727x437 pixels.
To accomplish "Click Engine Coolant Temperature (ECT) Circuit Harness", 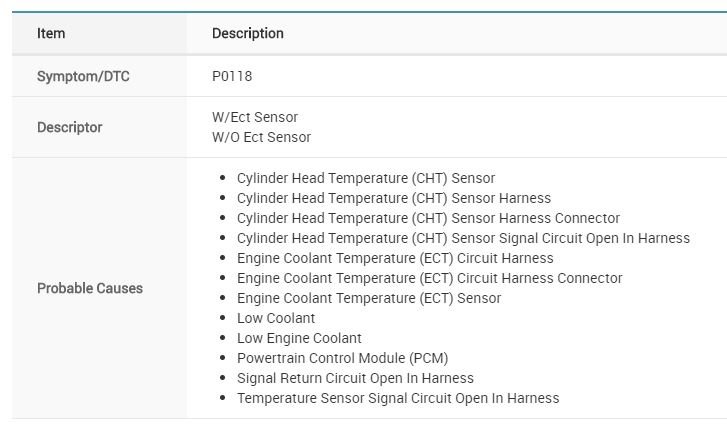I will click(x=395, y=258).
